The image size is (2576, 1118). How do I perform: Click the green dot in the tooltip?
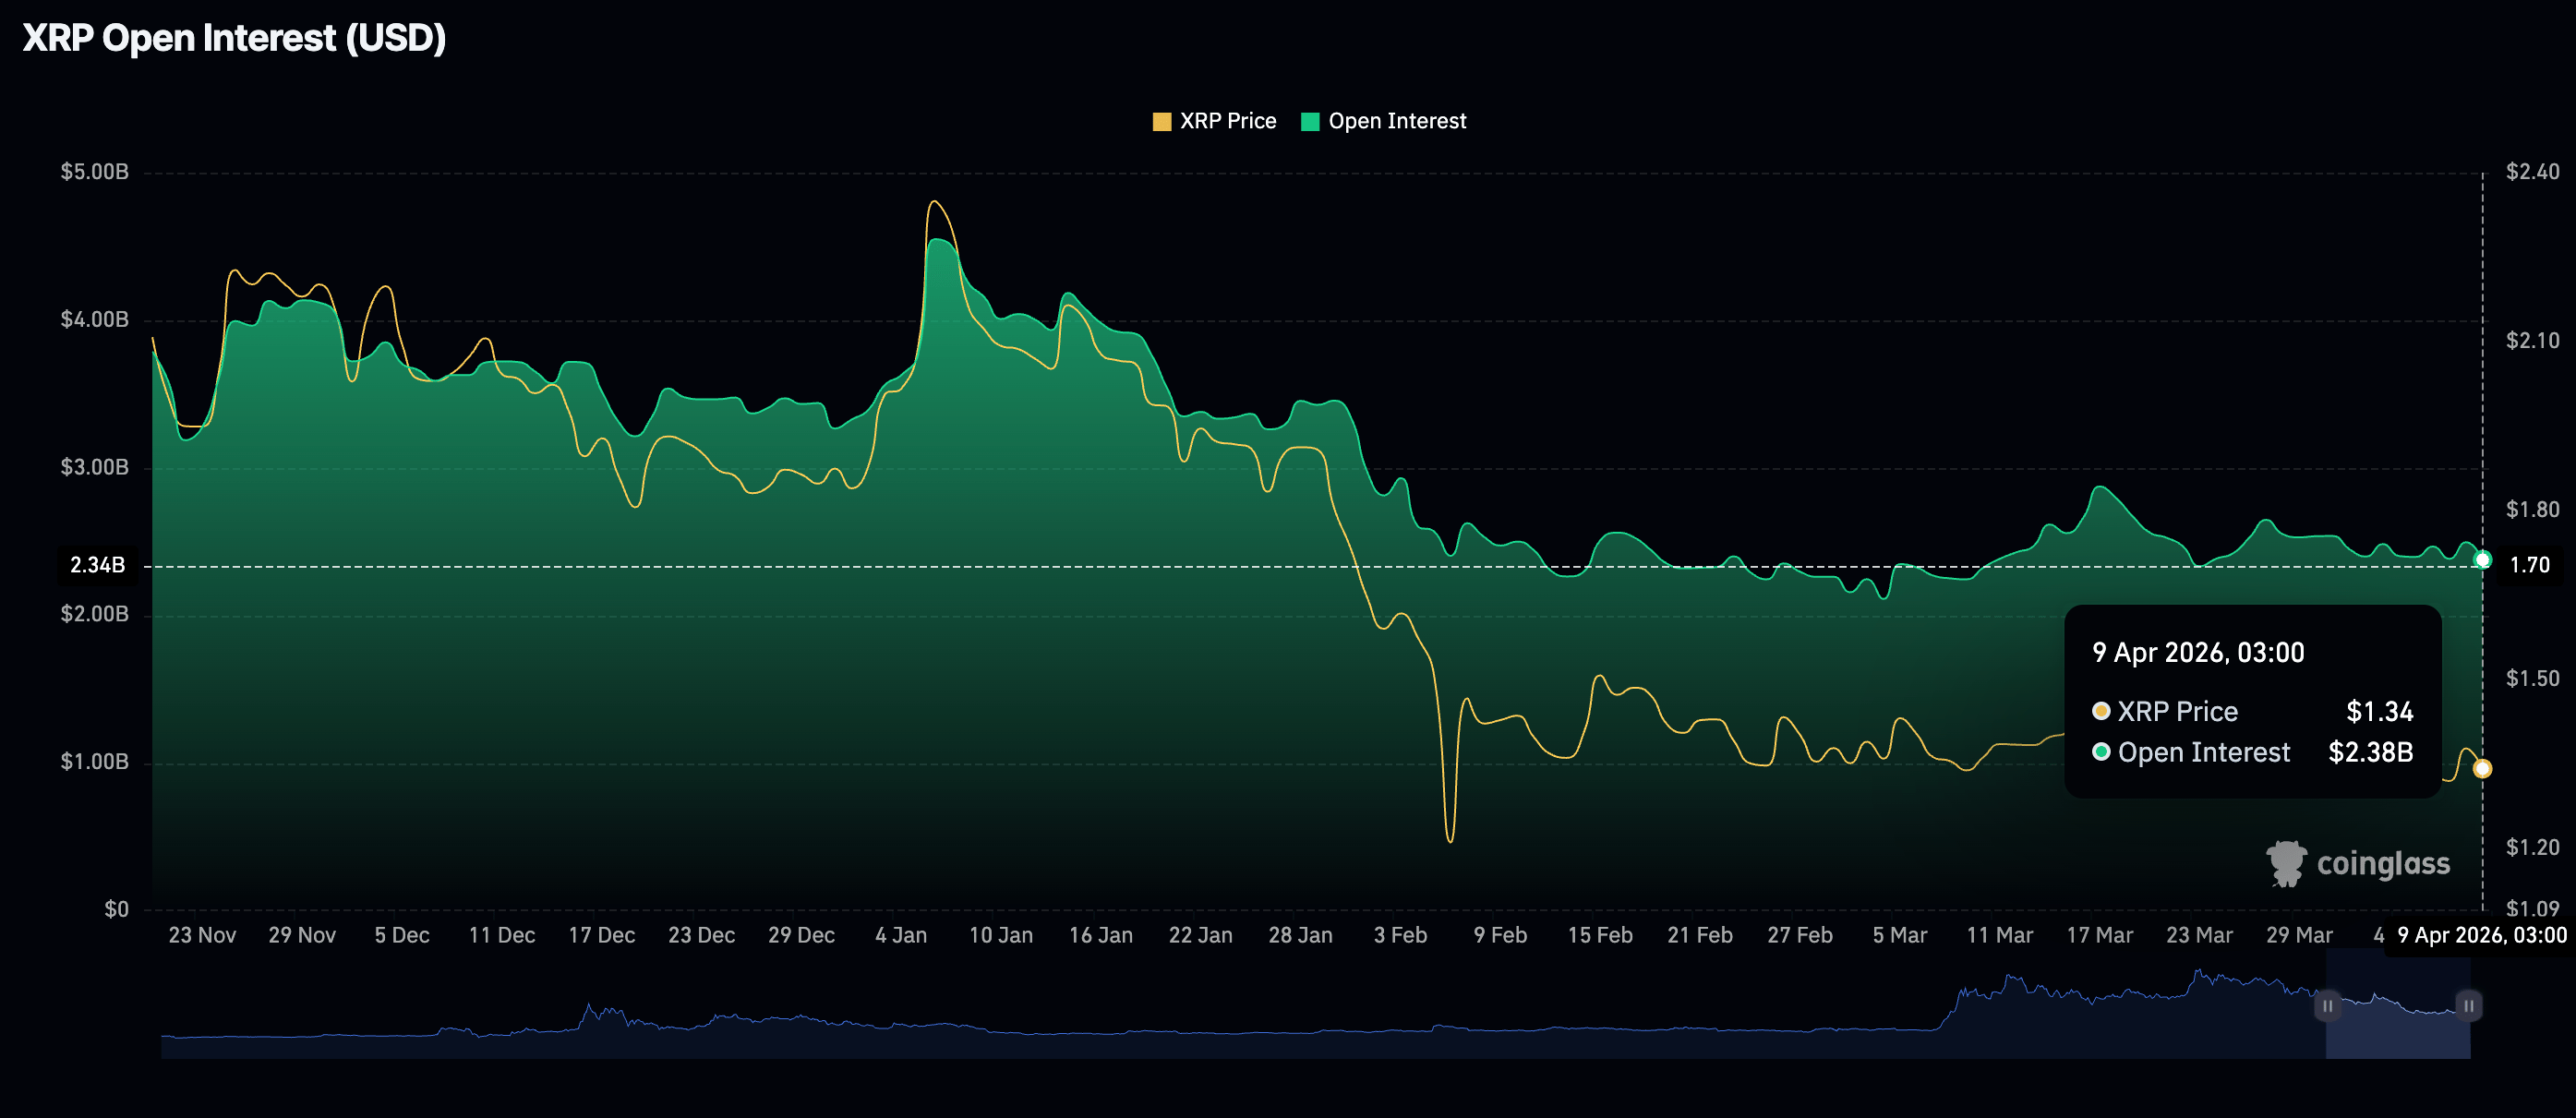[x=2101, y=752]
